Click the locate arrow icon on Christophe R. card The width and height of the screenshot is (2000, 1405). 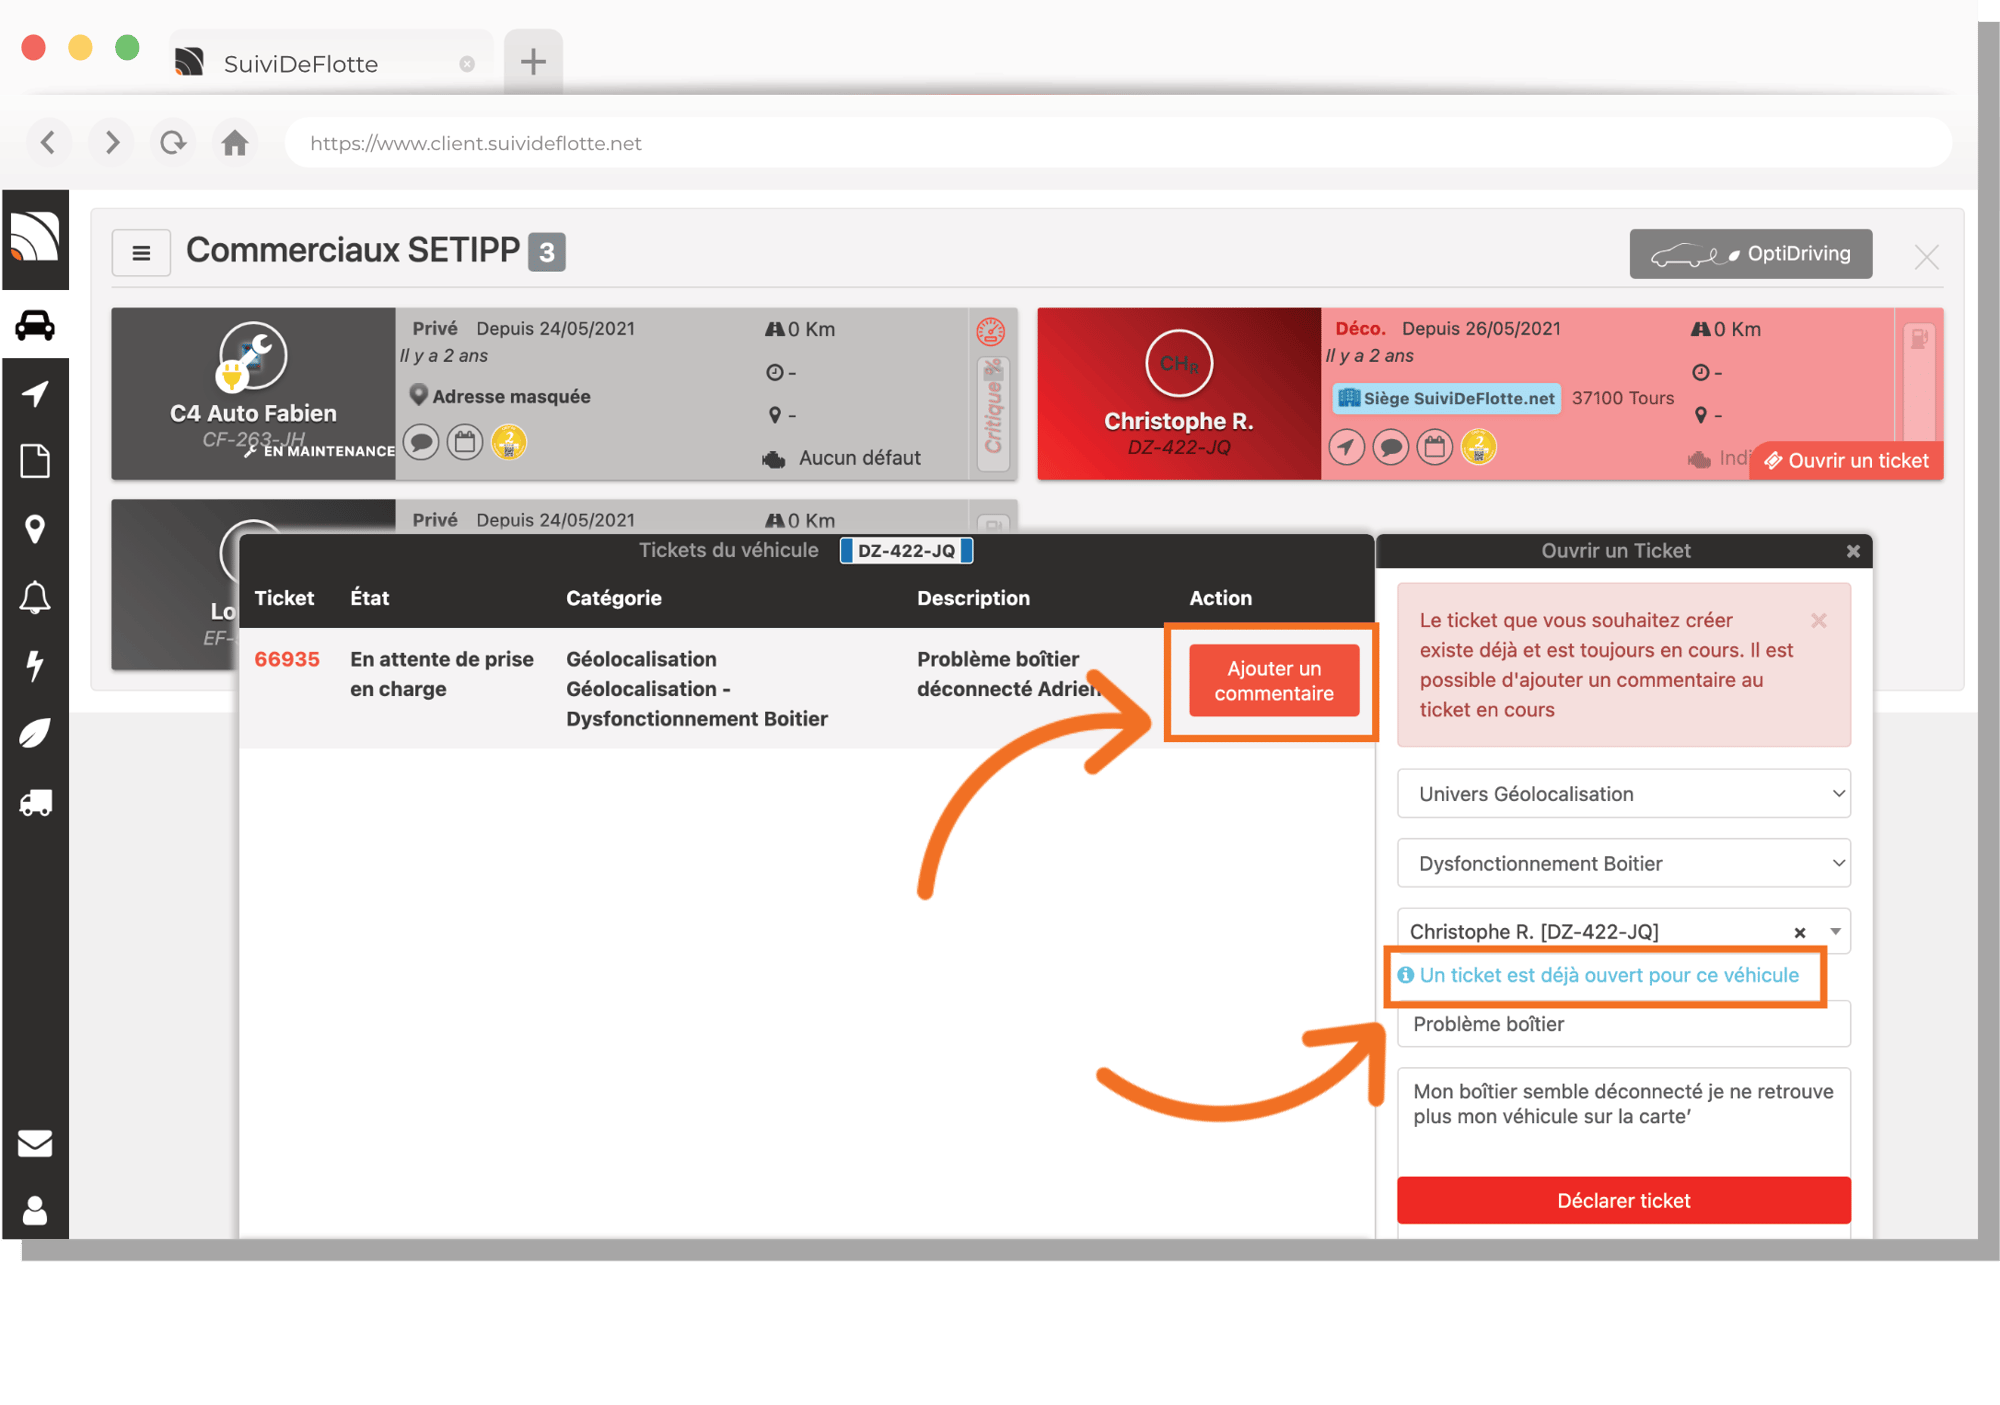click(1347, 447)
